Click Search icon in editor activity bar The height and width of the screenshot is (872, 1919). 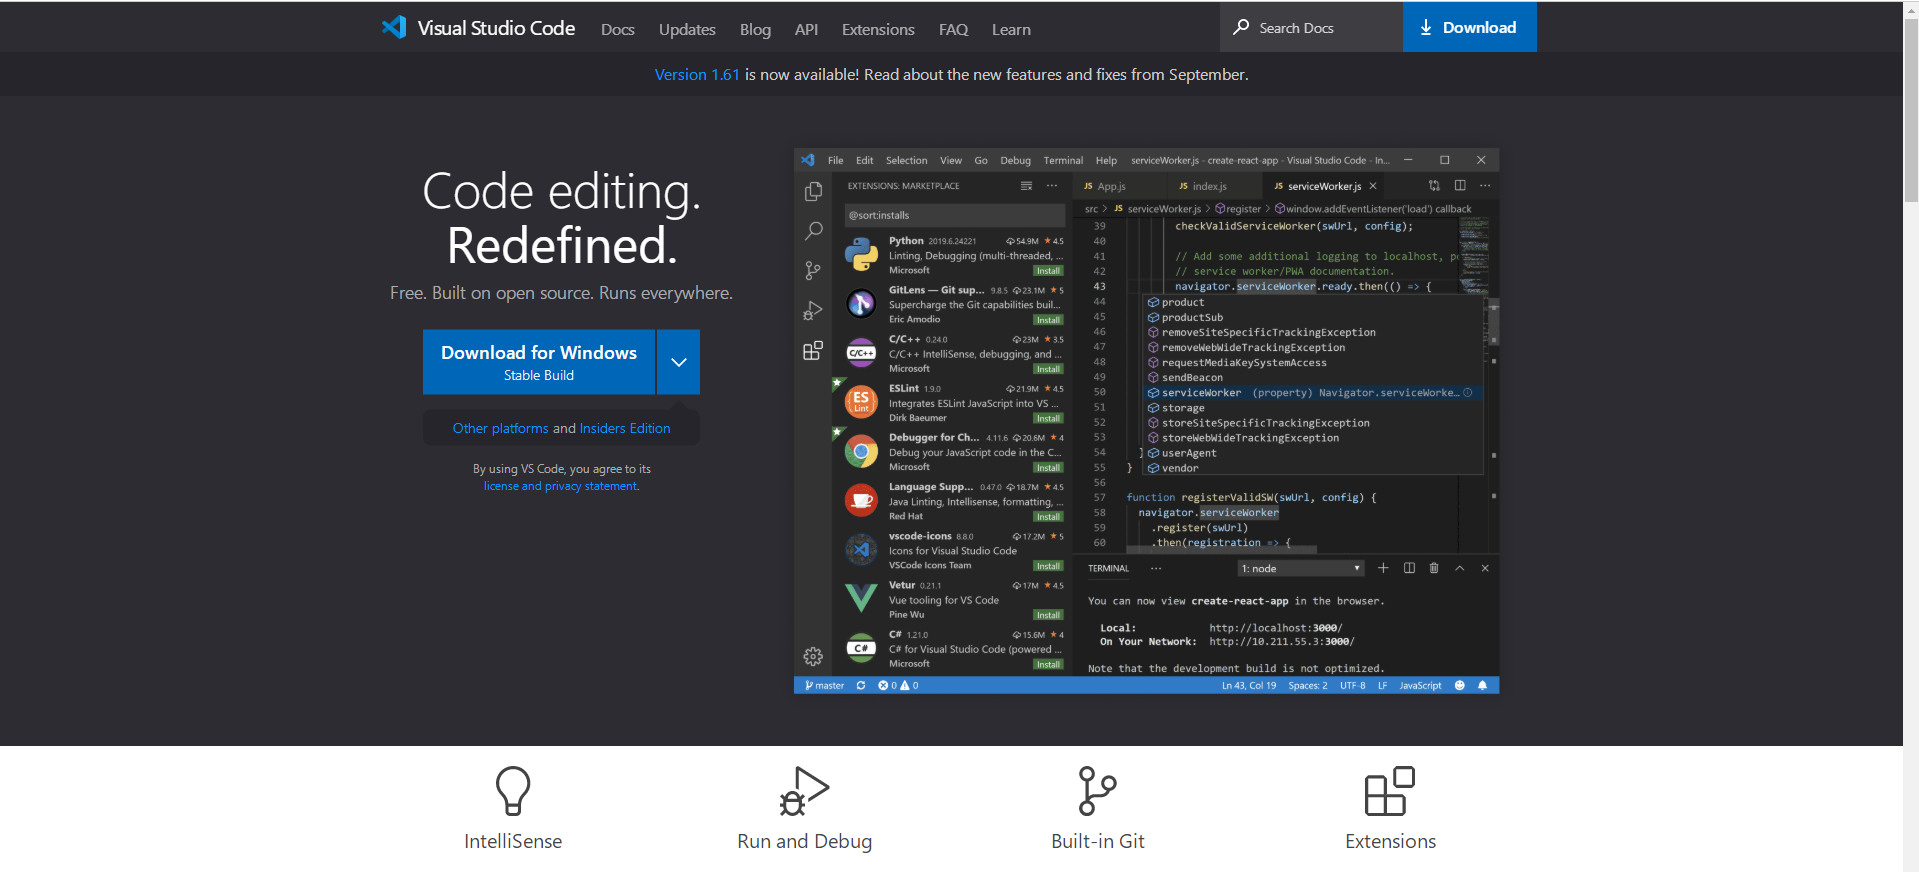pos(813,231)
